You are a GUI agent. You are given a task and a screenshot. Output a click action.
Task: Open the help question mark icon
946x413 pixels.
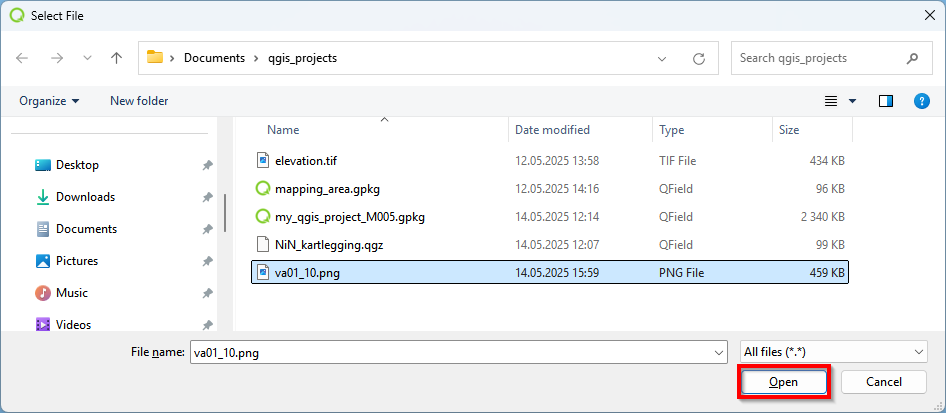(921, 101)
